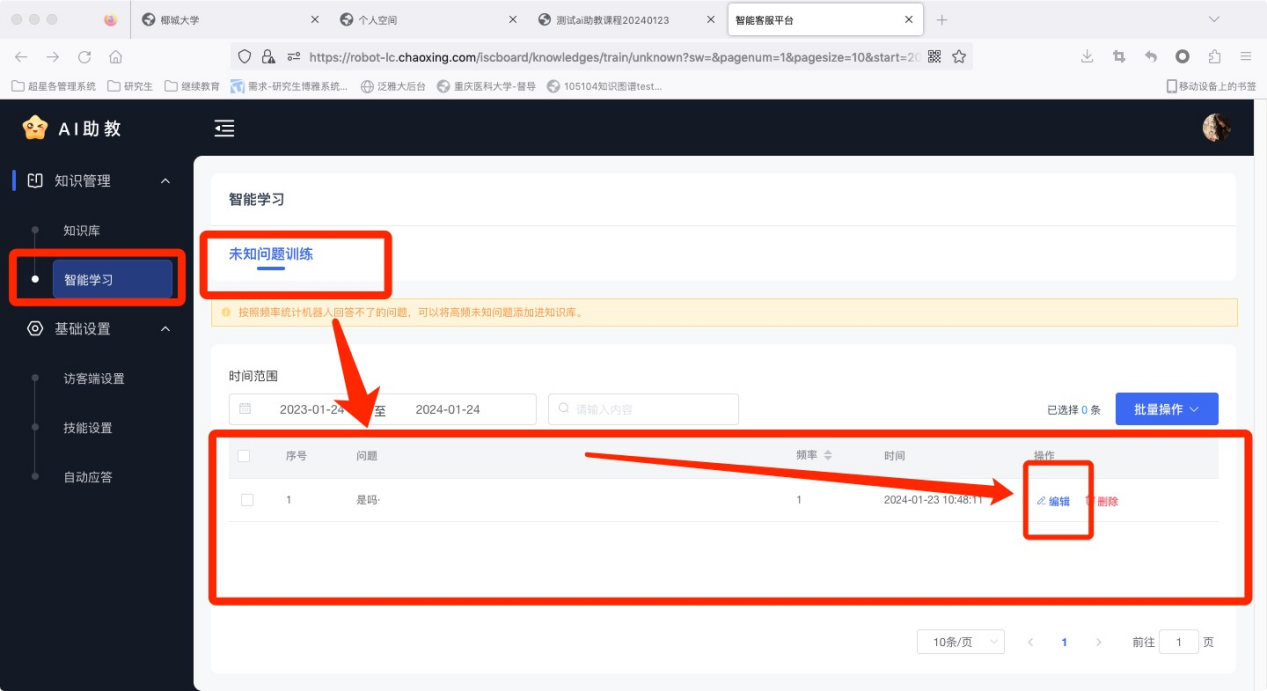This screenshot has height=691, width=1267.
Task: Click the browser home icon
Action: pos(116,57)
